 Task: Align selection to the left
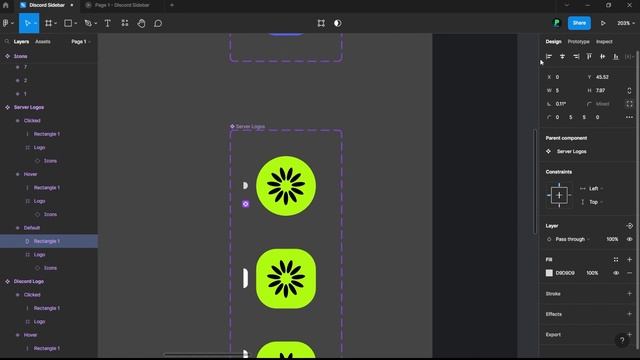(x=549, y=57)
